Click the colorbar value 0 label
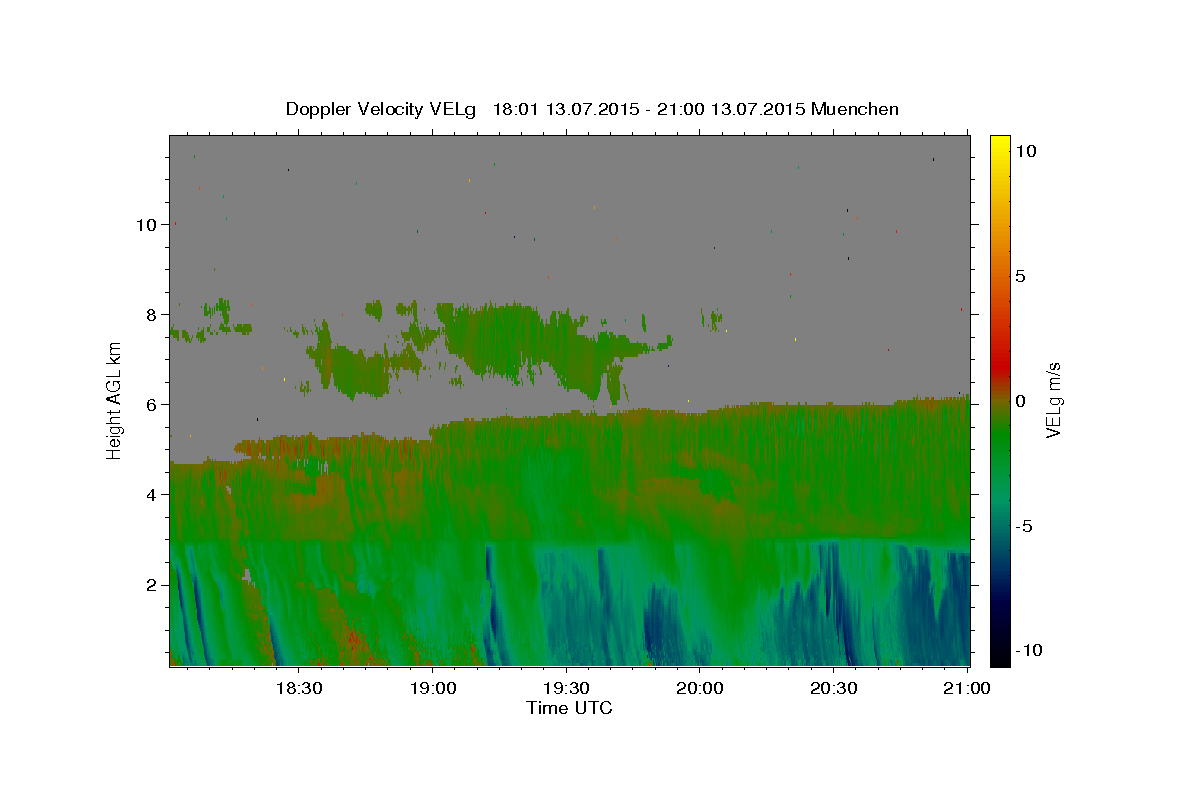This screenshot has height=800, width=1200. 1020,401
